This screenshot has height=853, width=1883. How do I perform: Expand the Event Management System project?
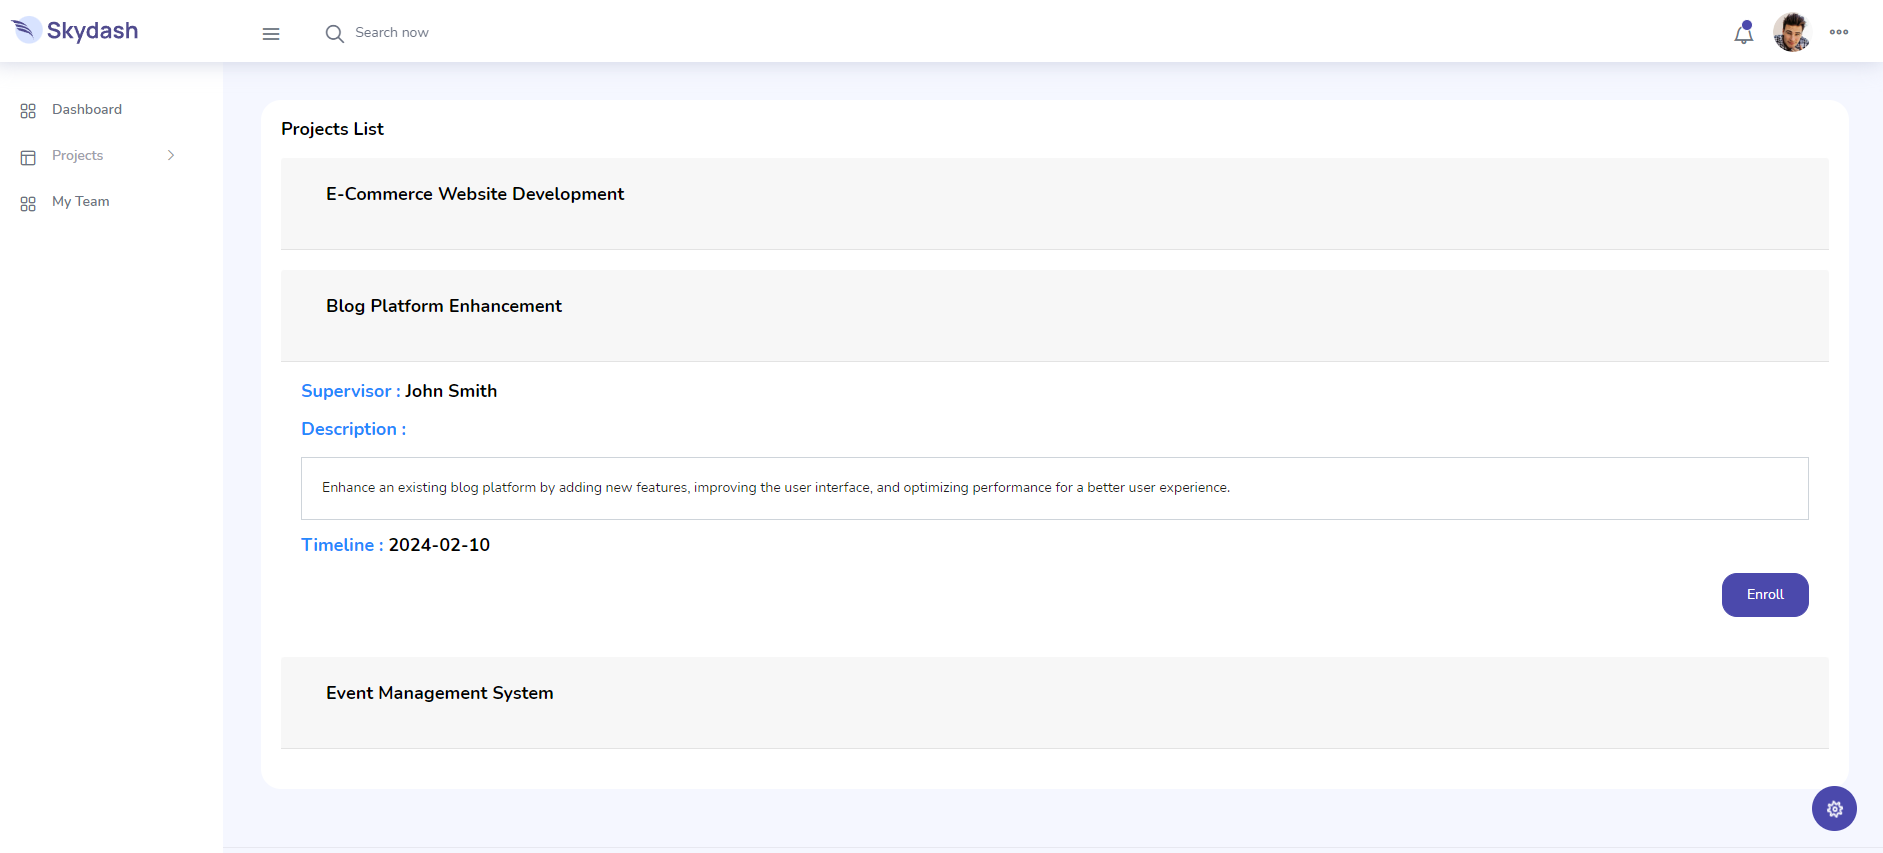(x=439, y=693)
